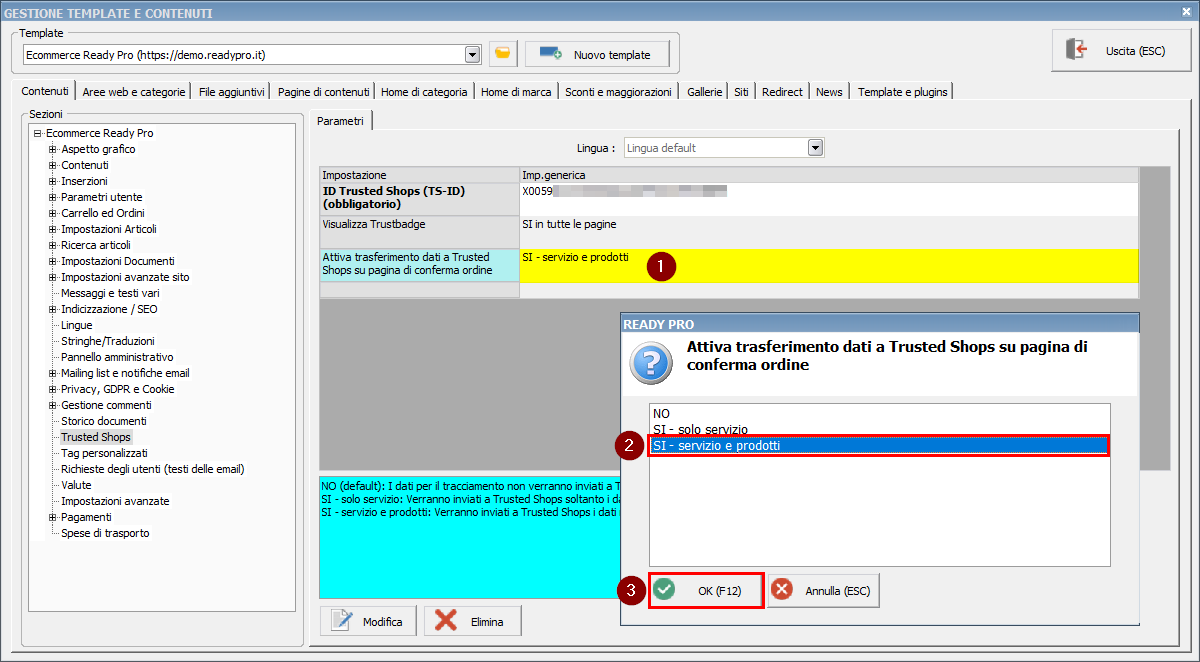This screenshot has width=1200, height=662.
Task: Expand the Ricerca articoli node
Action: (53, 245)
